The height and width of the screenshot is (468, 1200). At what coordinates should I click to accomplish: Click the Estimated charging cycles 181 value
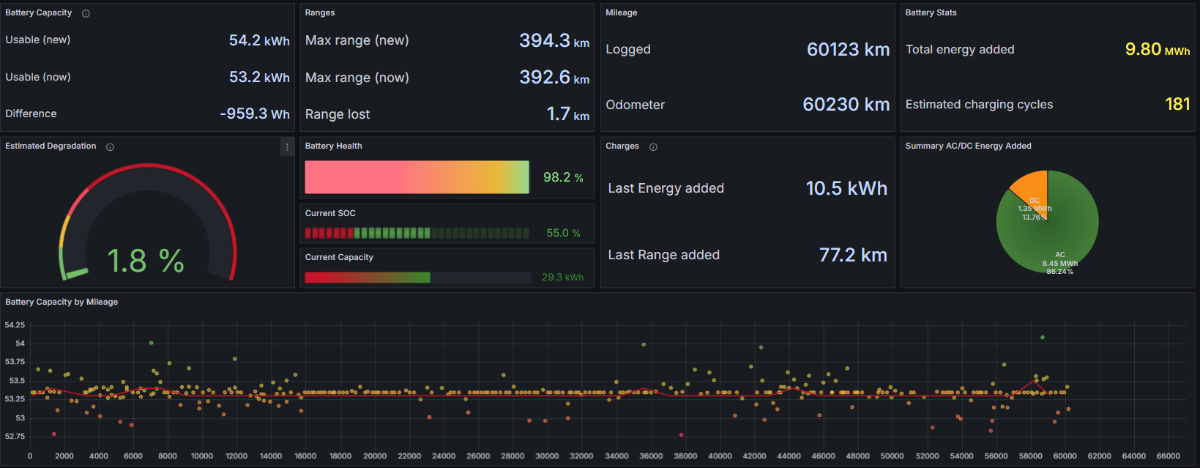pyautogui.click(x=1177, y=104)
